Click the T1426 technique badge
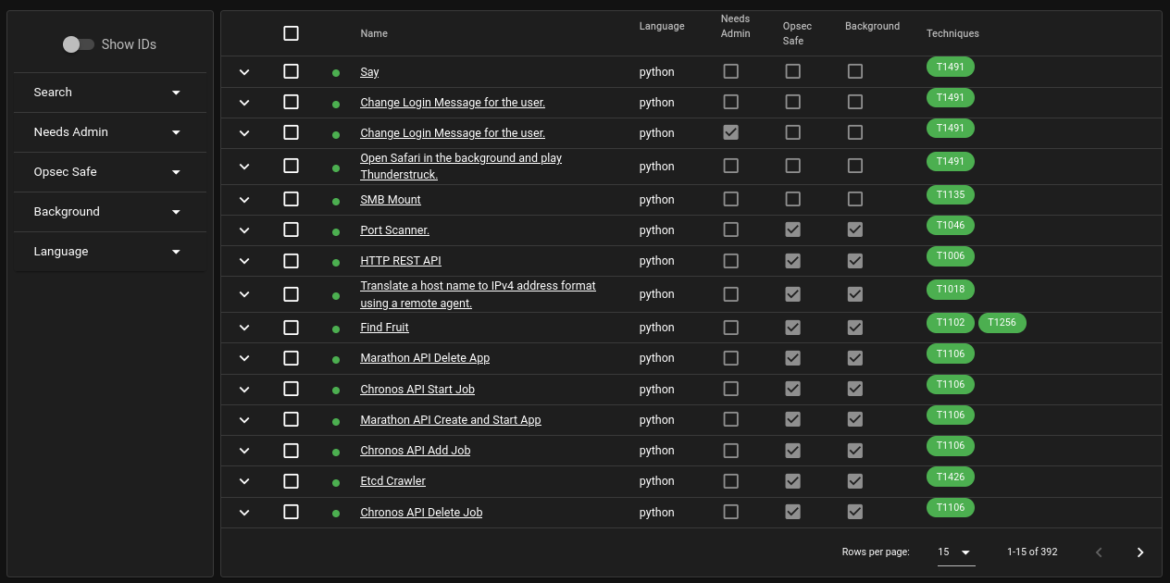This screenshot has width=1170, height=583. (950, 477)
